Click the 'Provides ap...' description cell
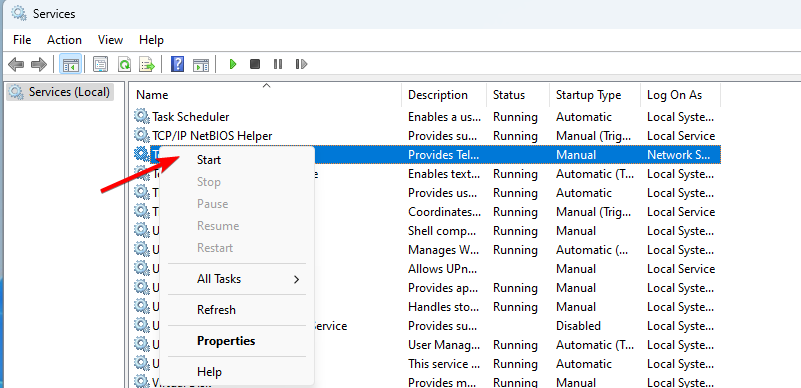This screenshot has height=388, width=801. [x=444, y=288]
